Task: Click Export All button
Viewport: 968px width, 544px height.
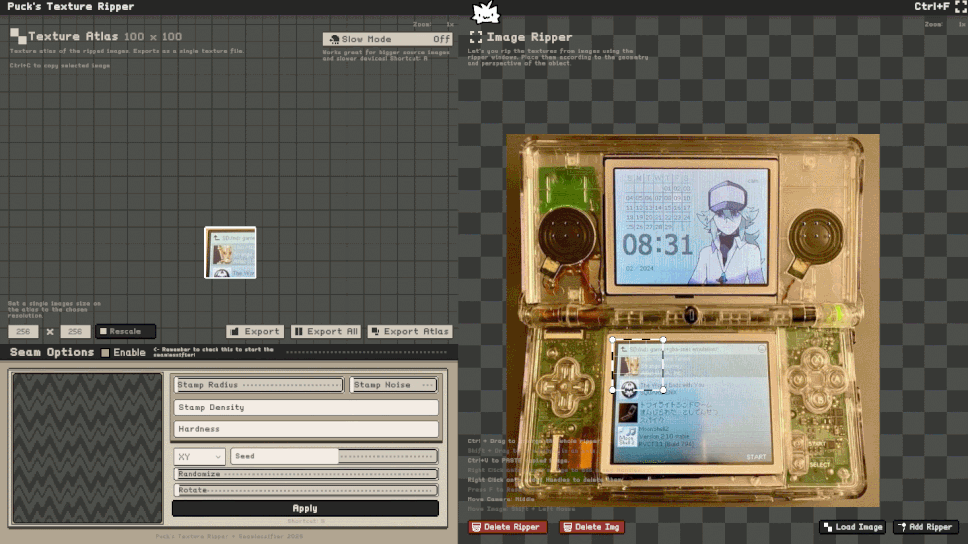Action: 326,332
